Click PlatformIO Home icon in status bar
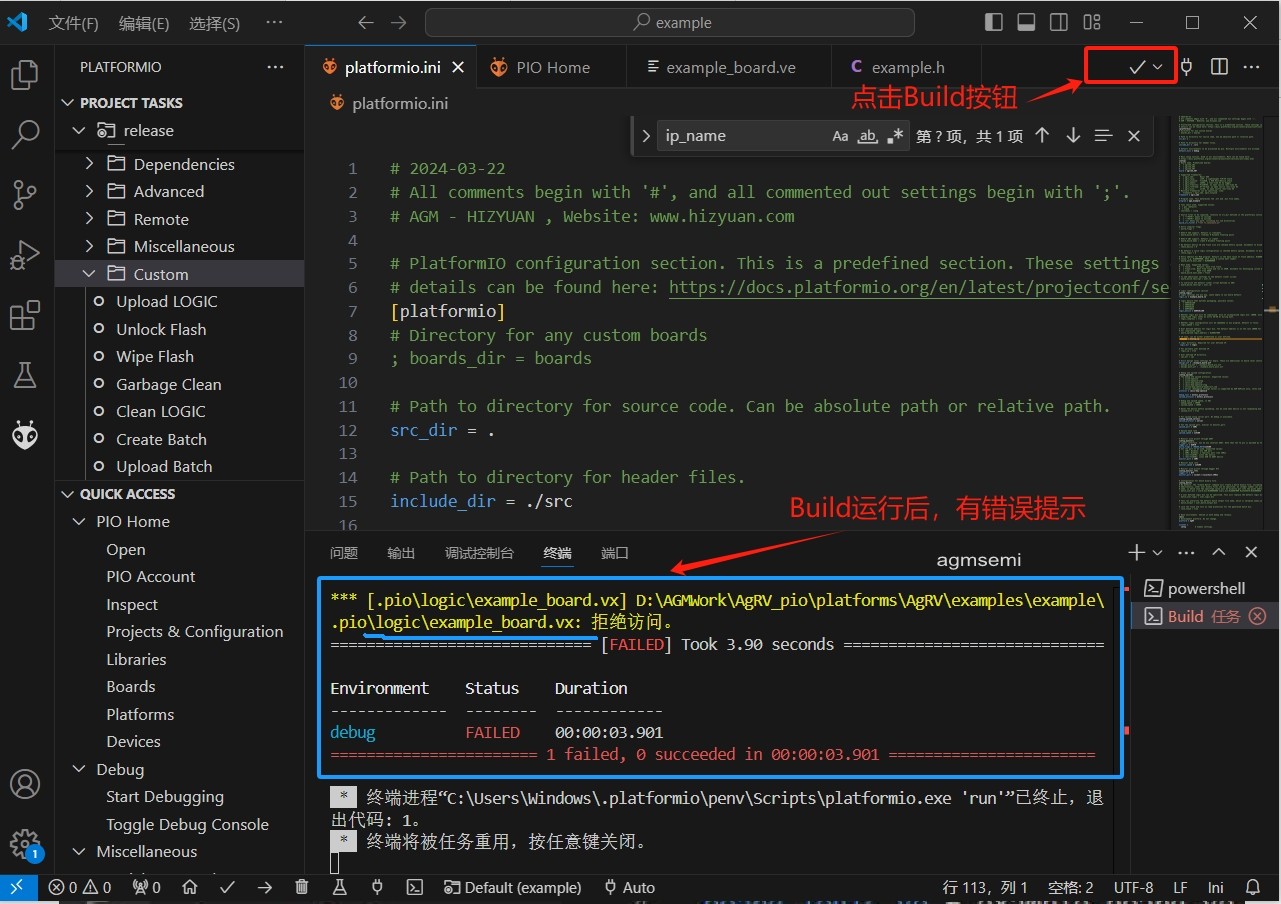The width and height of the screenshot is (1281, 904). pyautogui.click(x=192, y=887)
